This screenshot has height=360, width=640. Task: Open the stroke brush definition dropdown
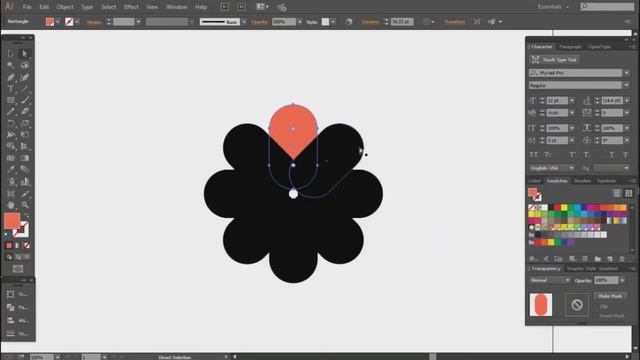point(244,22)
